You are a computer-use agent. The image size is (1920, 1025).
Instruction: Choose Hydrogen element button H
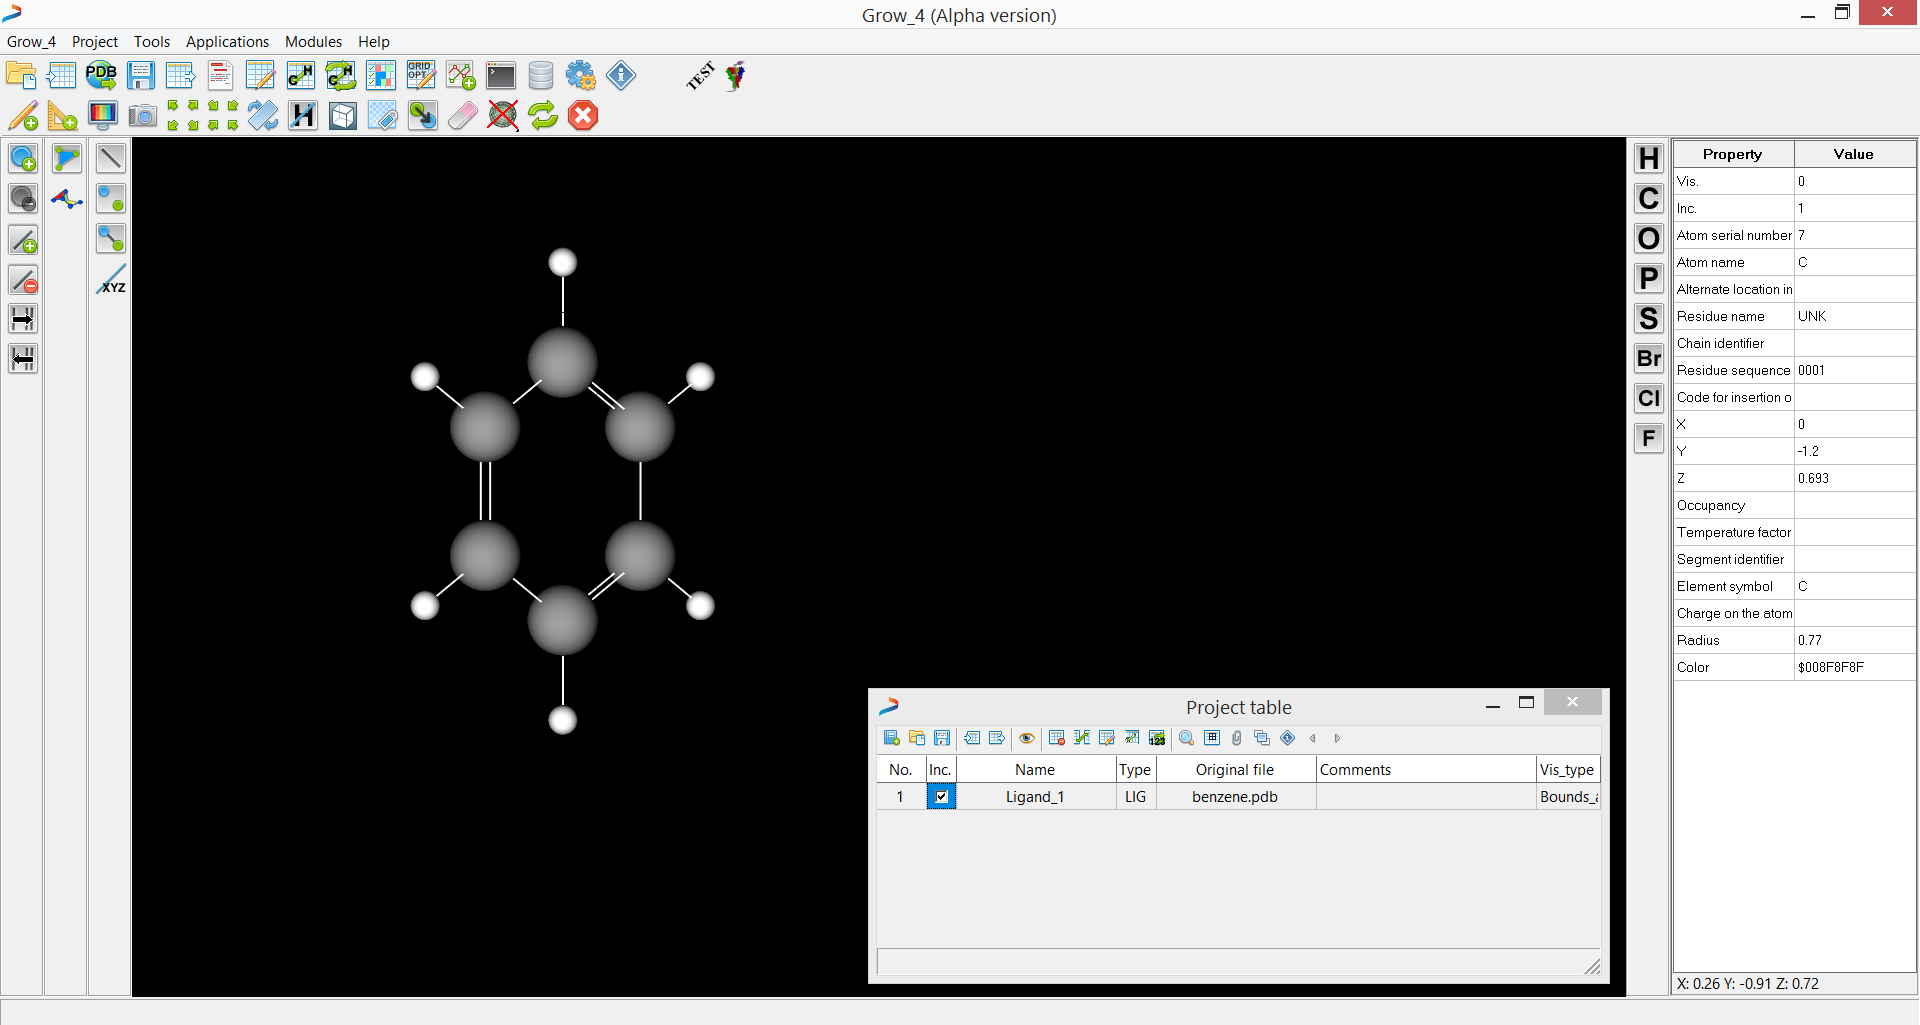(x=1649, y=158)
